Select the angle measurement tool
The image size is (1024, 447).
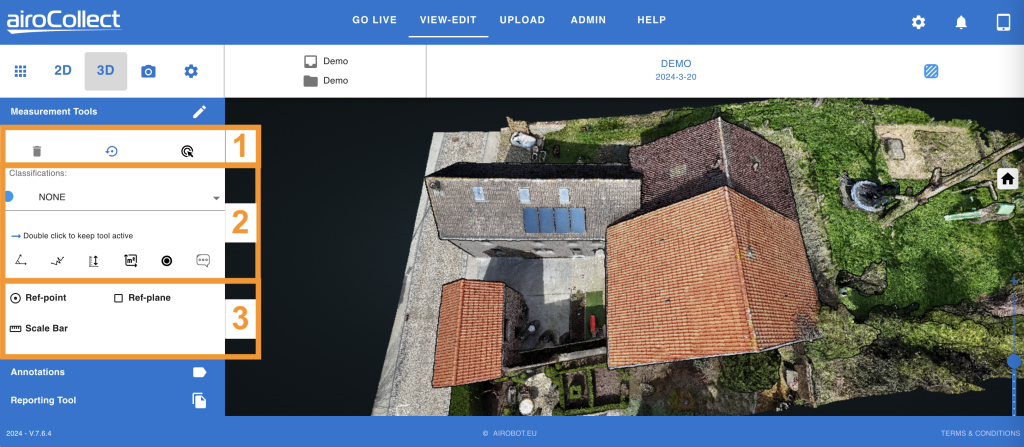pyautogui.click(x=21, y=260)
